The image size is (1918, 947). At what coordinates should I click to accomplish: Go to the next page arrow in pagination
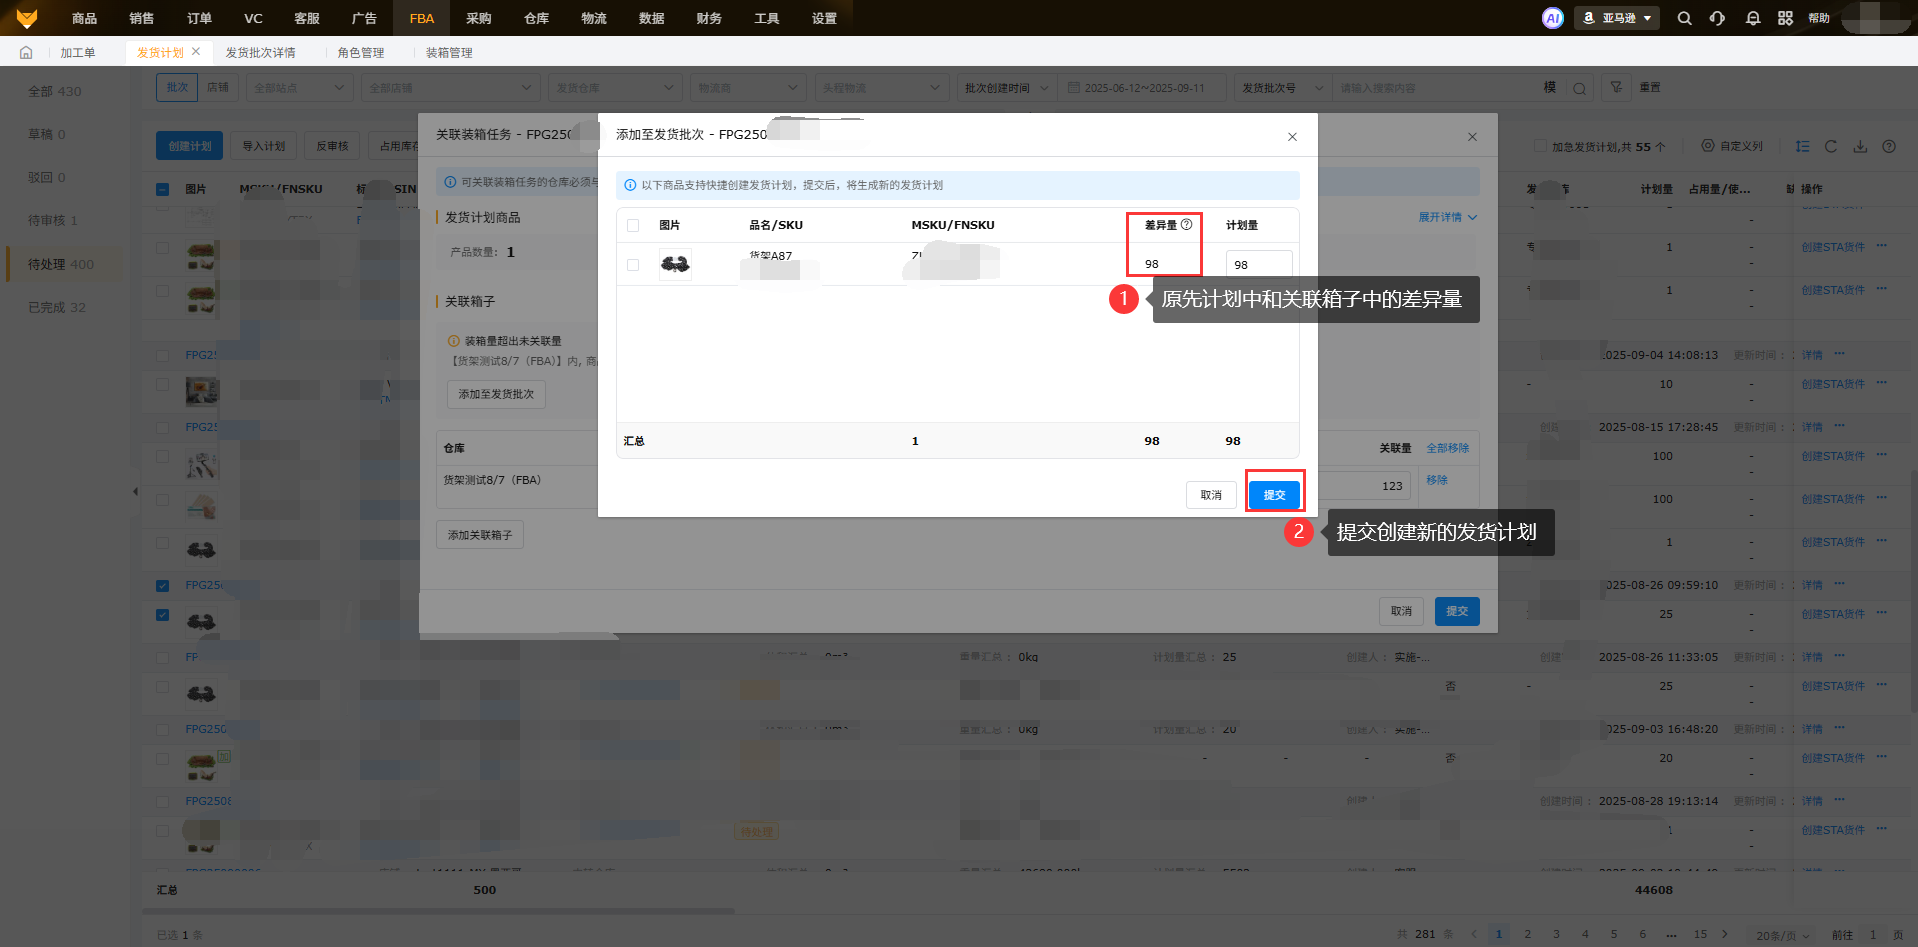pyautogui.click(x=1725, y=934)
